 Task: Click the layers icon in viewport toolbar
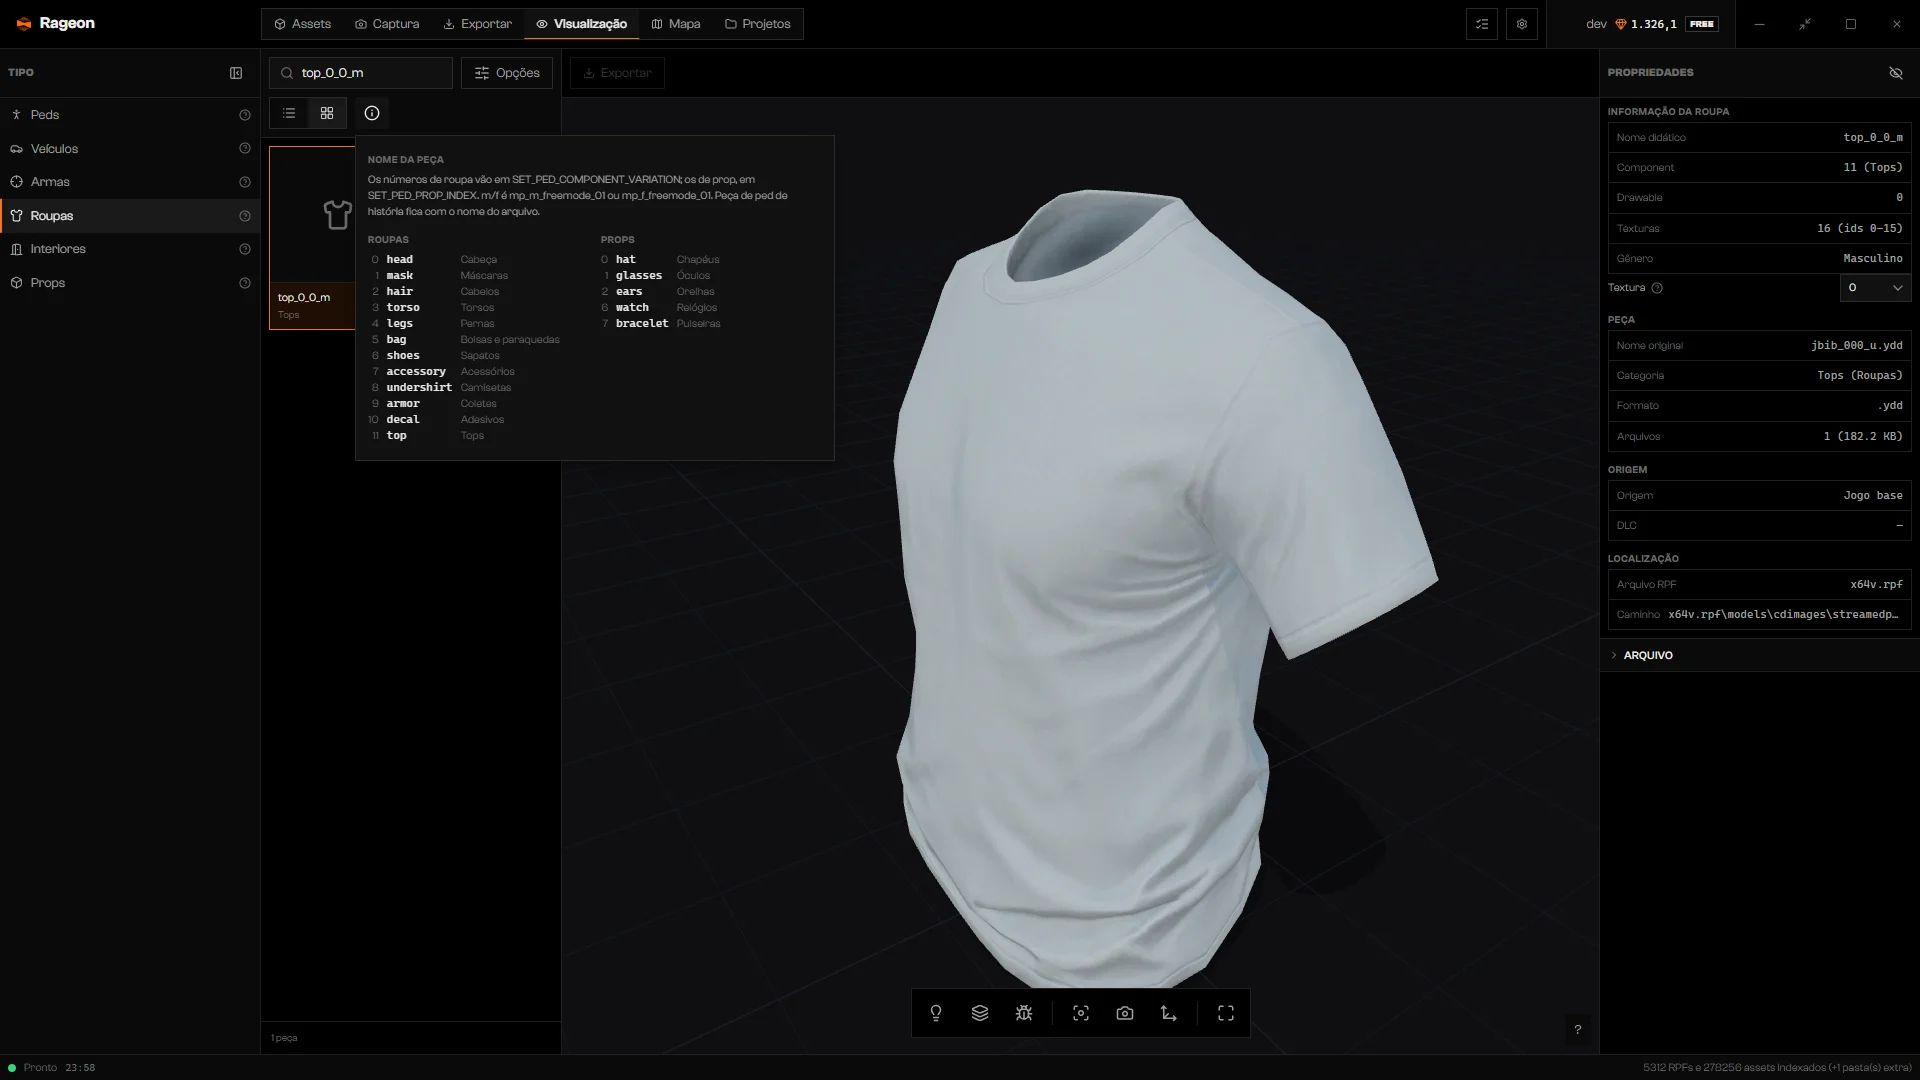coord(980,1013)
